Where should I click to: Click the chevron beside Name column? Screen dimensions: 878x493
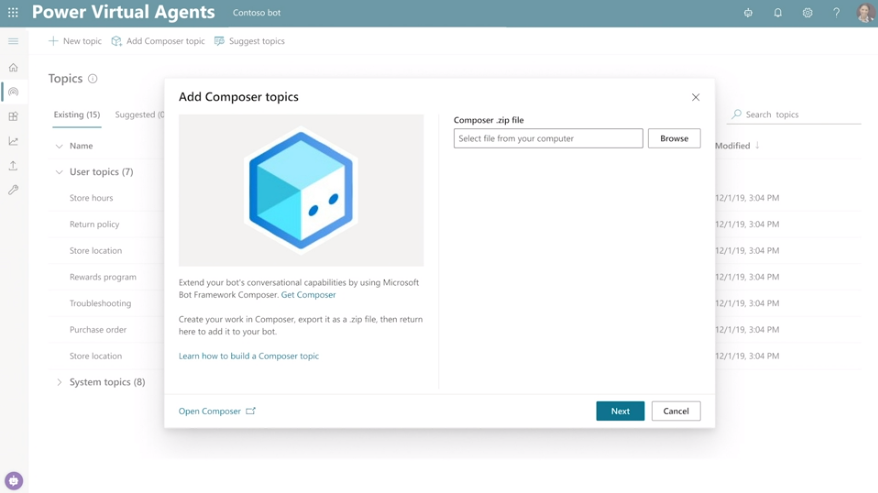pyautogui.click(x=59, y=146)
